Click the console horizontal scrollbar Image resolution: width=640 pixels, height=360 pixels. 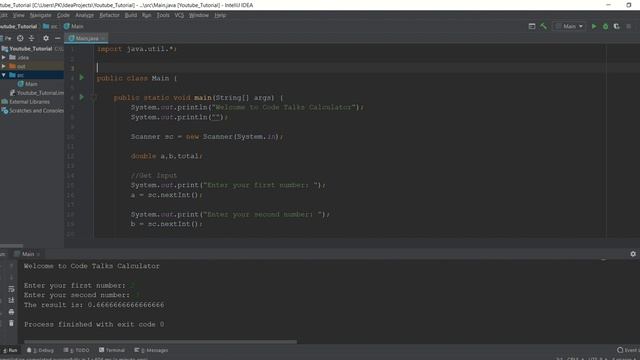coord(160,342)
